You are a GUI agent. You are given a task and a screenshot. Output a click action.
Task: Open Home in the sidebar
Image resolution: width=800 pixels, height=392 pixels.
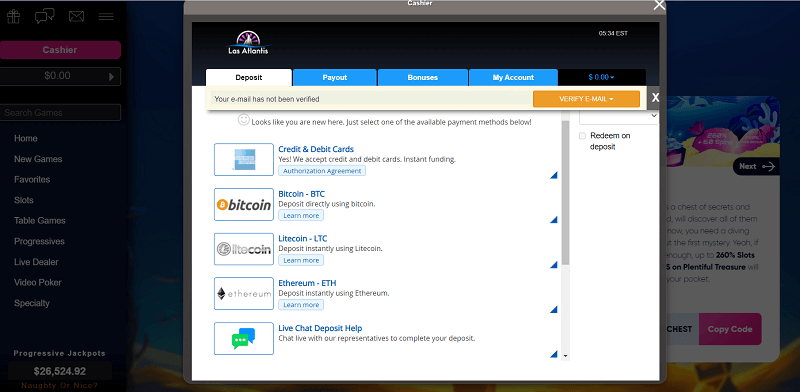tap(26, 138)
